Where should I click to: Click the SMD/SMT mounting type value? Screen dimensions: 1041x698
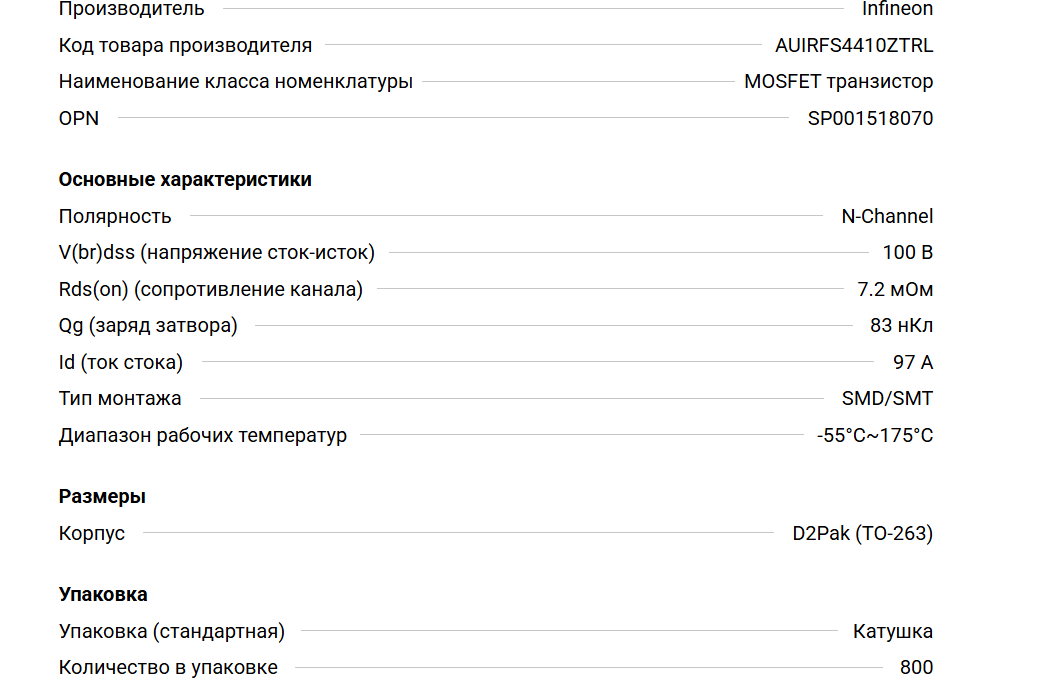point(887,399)
